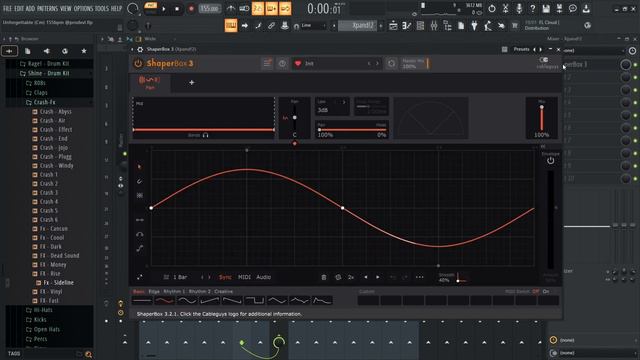Click the 2x double speed button
The image size is (640, 360).
tap(351, 277)
